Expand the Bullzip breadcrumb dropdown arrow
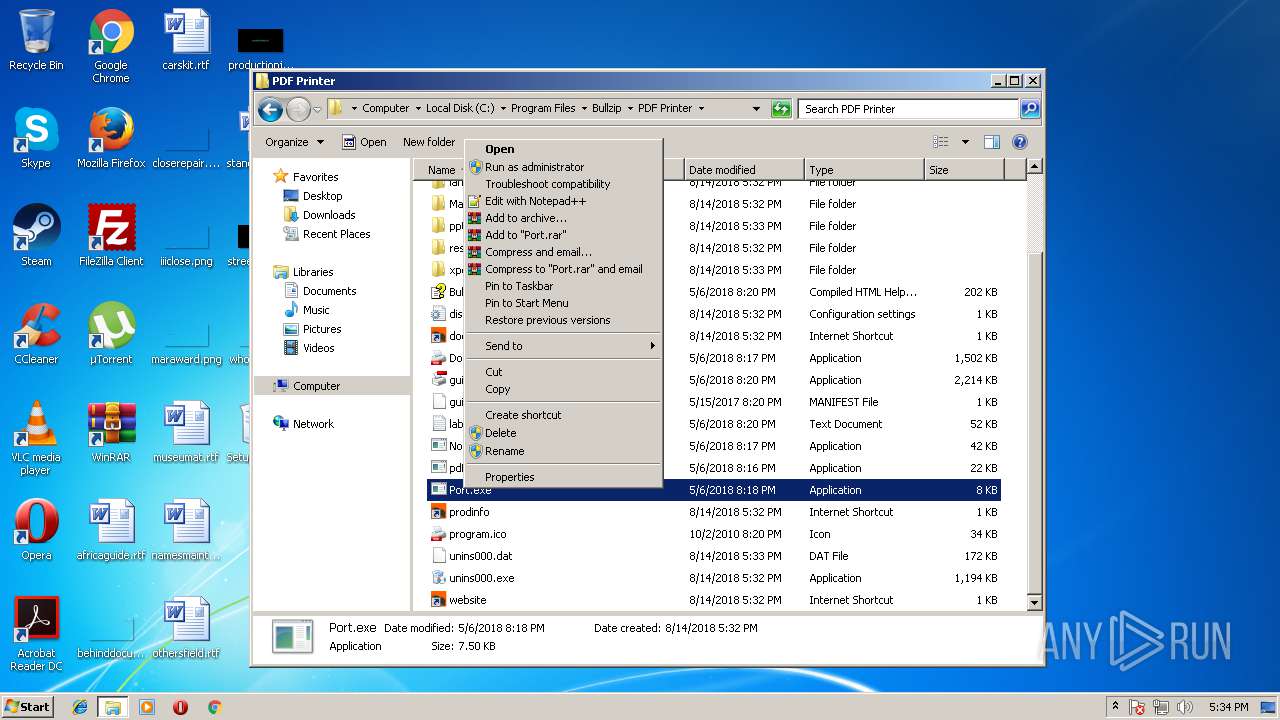 (x=630, y=109)
